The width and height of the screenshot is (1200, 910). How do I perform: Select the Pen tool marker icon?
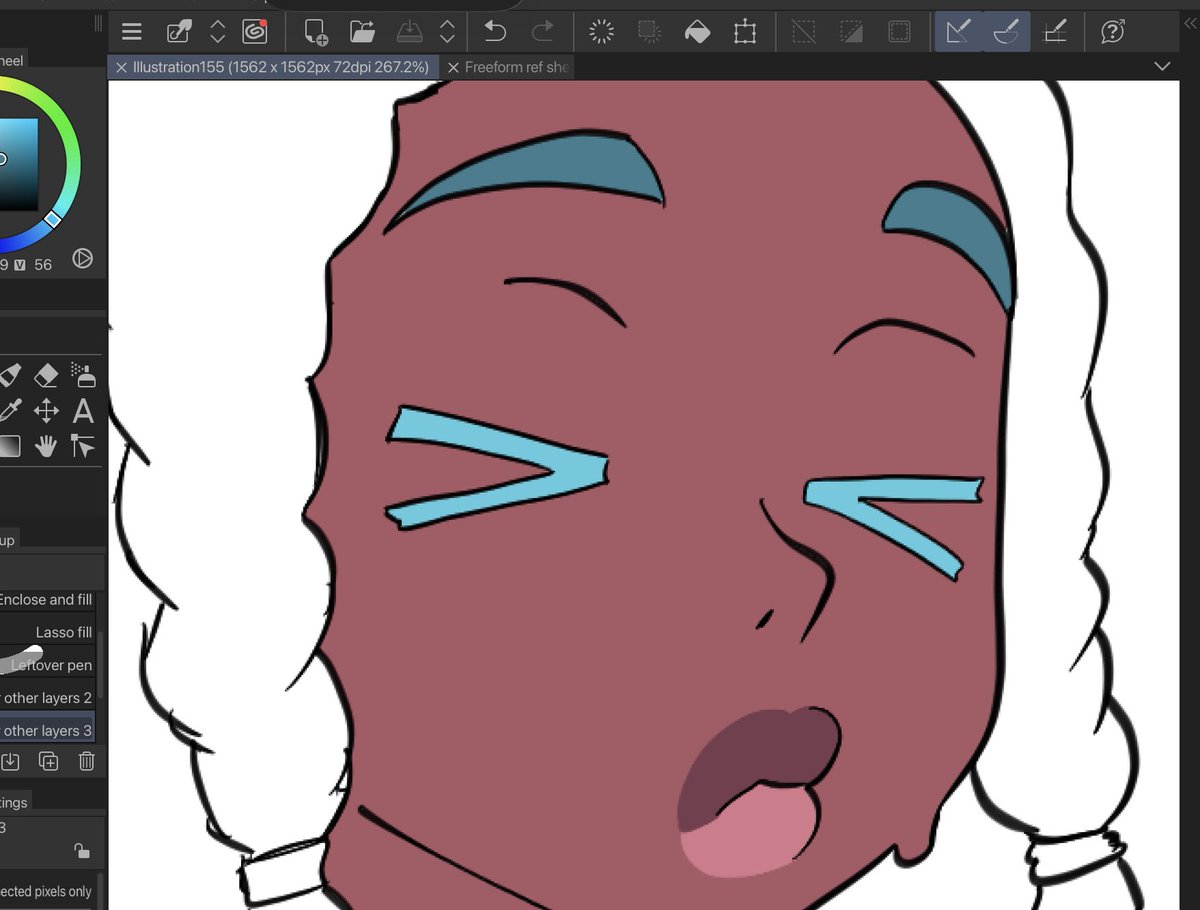[x=10, y=376]
